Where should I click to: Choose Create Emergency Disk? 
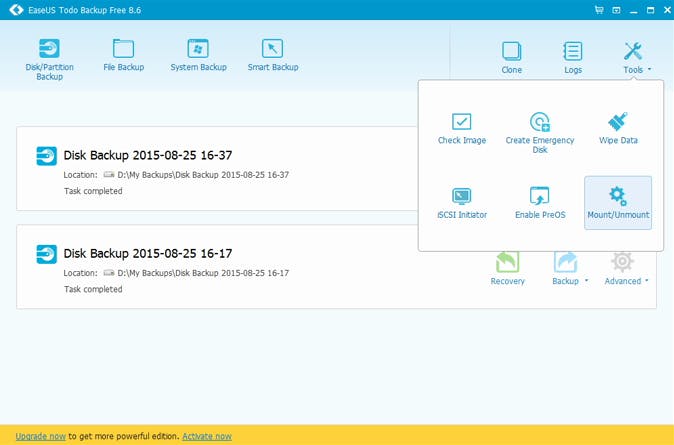point(539,132)
